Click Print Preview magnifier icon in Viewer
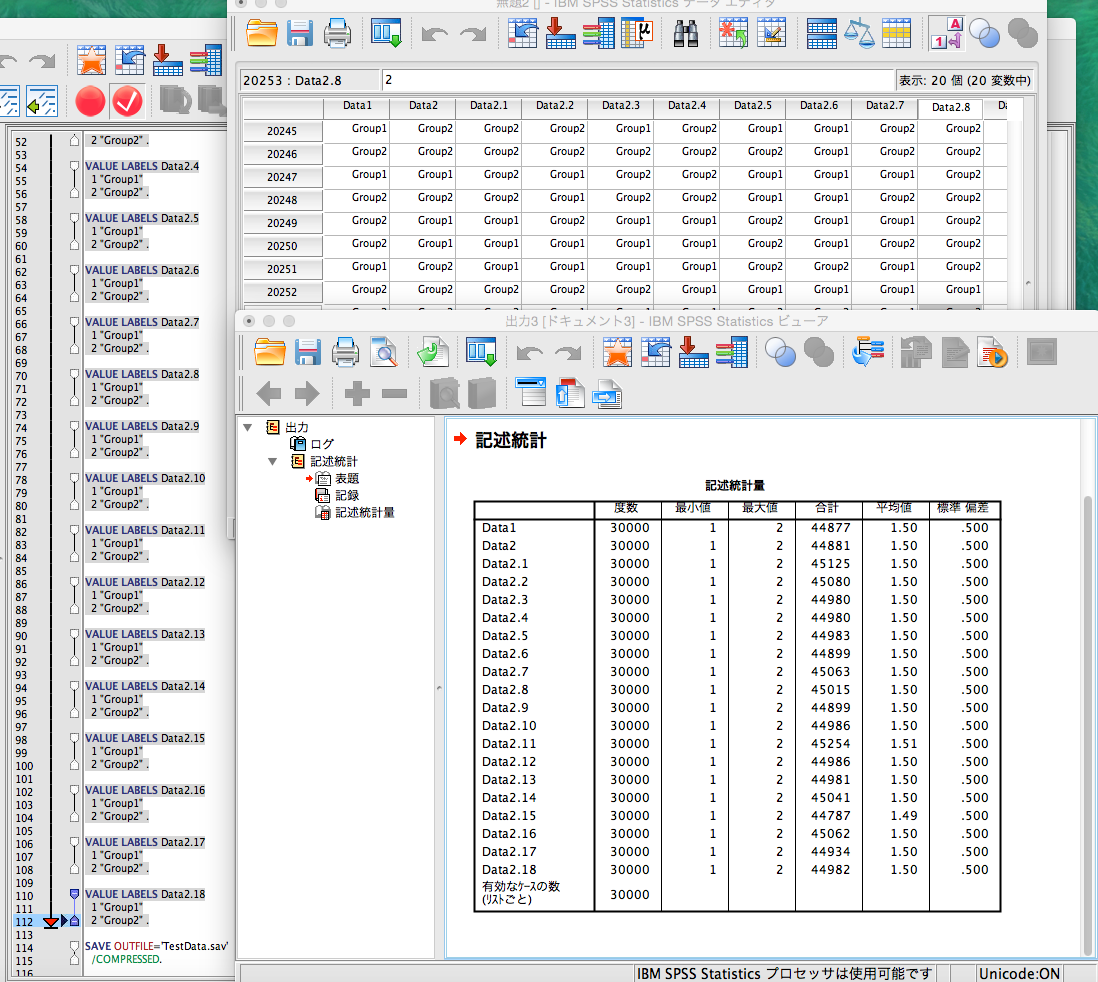 [384, 352]
